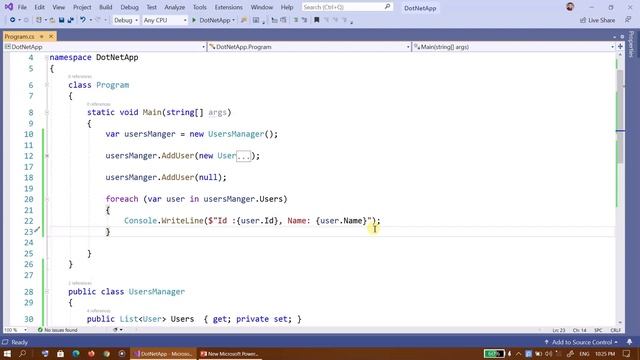This screenshot has height=360, width=640.
Task: Open the Build menu
Action: [106, 7]
